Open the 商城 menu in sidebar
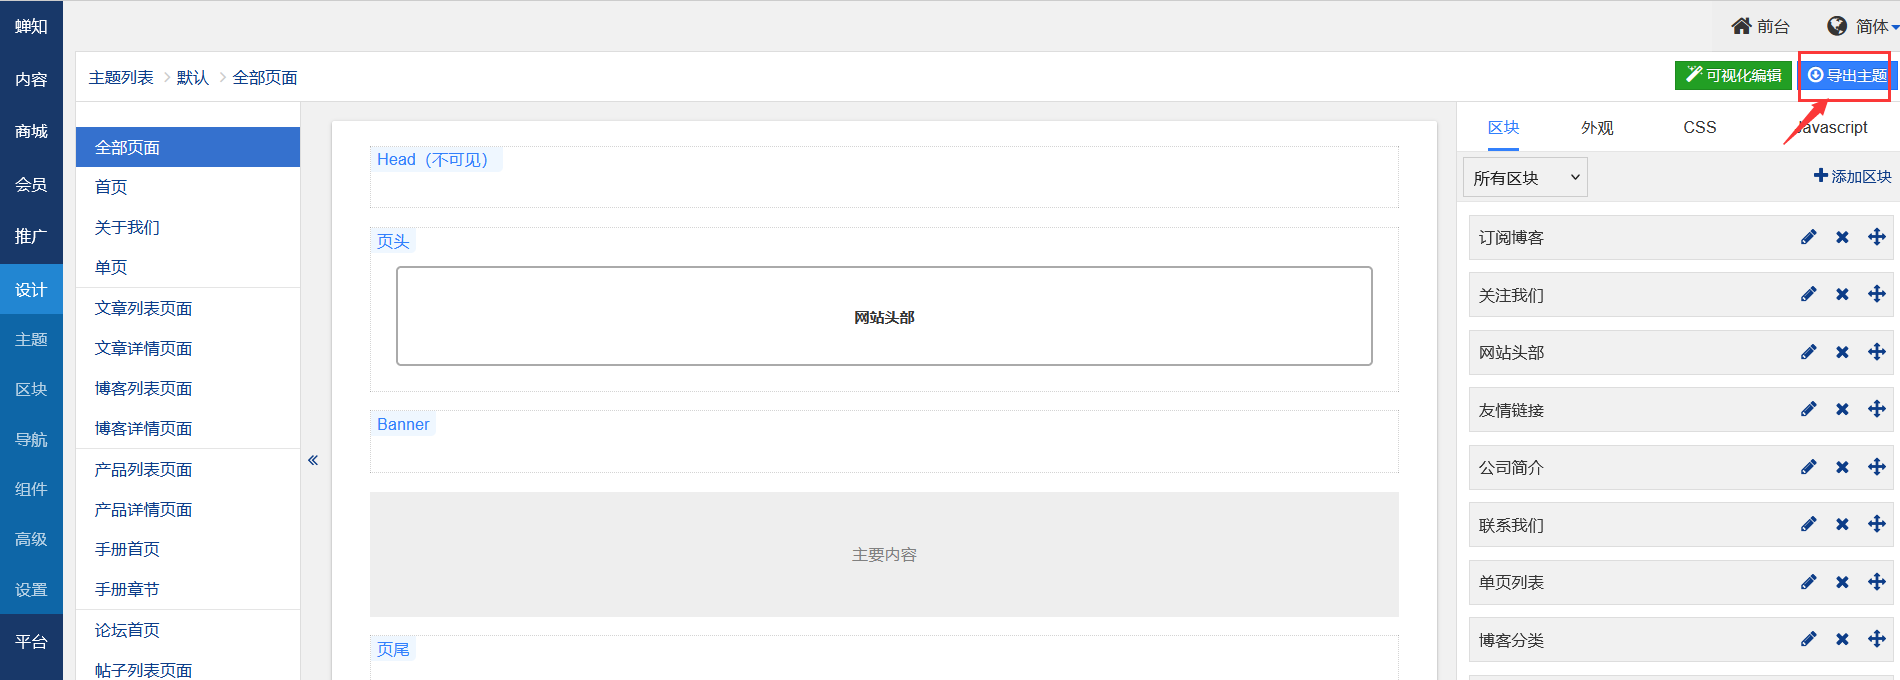Viewport: 1900px width, 680px height. point(31,132)
